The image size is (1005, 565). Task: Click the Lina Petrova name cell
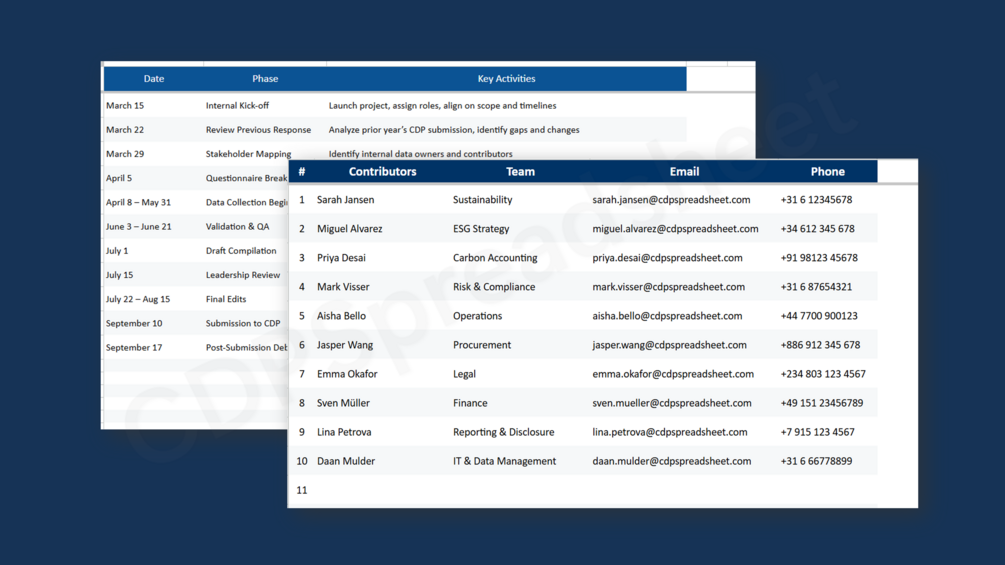344,432
